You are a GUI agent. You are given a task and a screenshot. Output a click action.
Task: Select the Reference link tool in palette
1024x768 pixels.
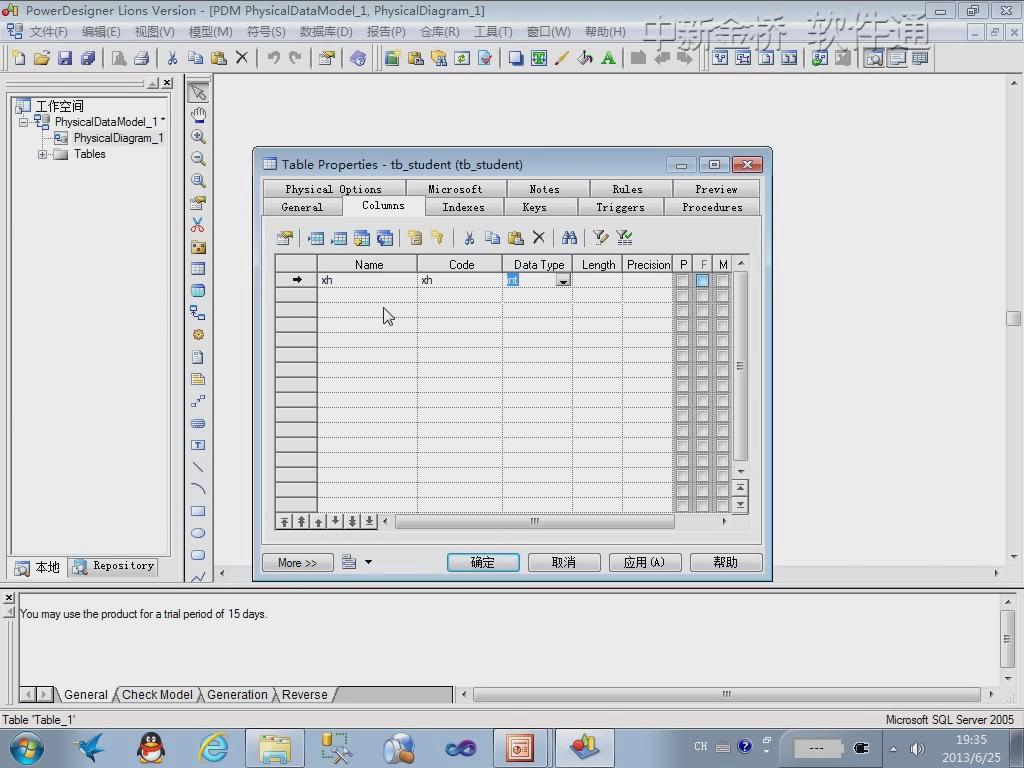[x=198, y=313]
